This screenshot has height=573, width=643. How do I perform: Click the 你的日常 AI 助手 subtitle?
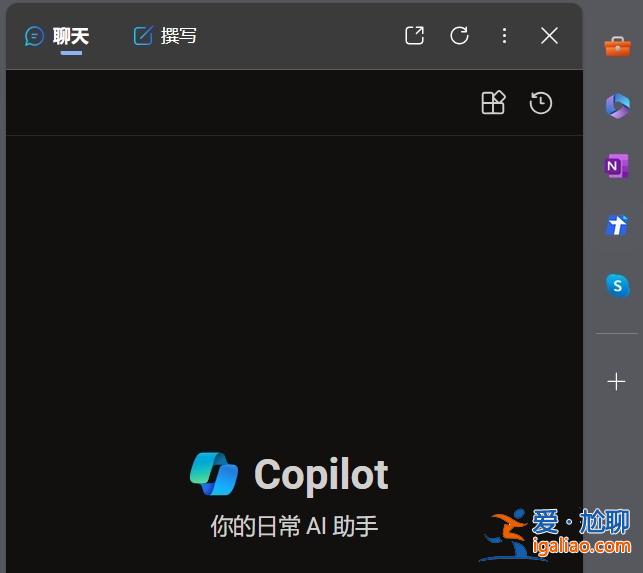point(294,526)
